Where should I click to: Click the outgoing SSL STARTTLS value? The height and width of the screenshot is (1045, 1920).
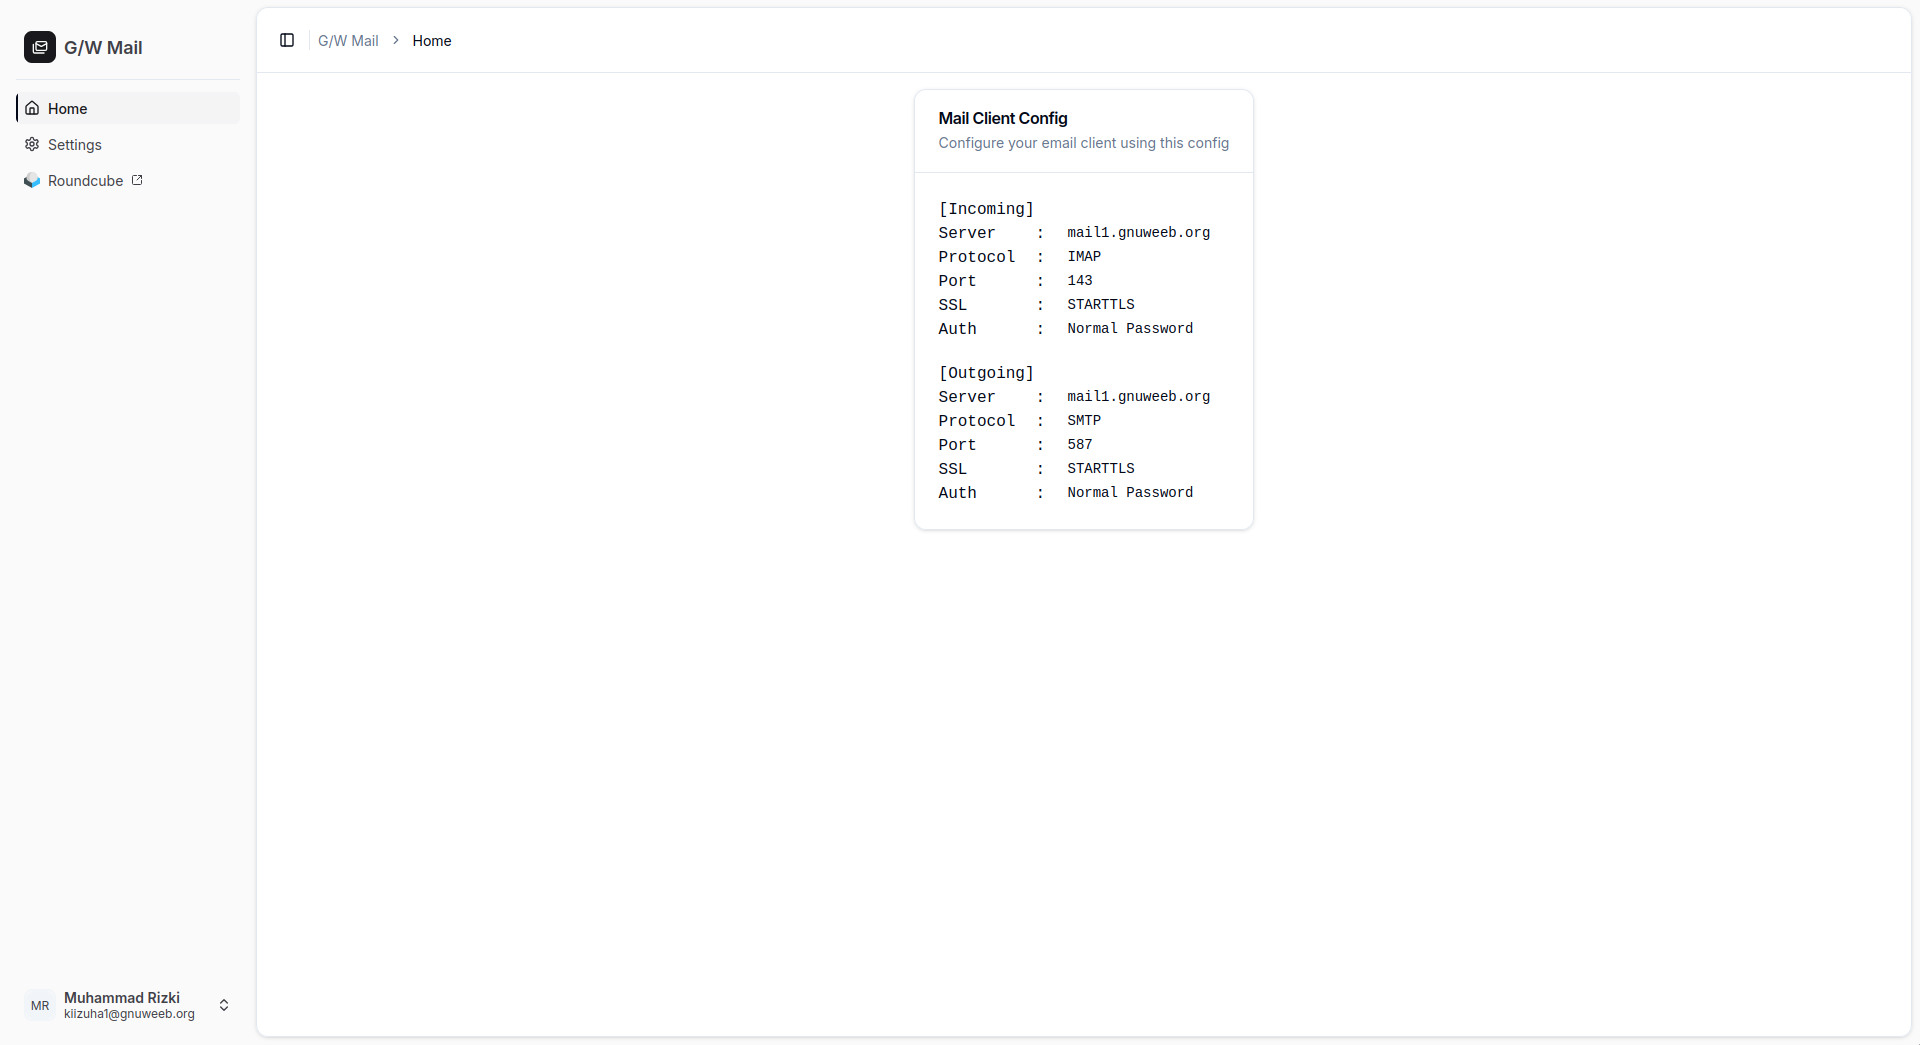tap(1101, 468)
